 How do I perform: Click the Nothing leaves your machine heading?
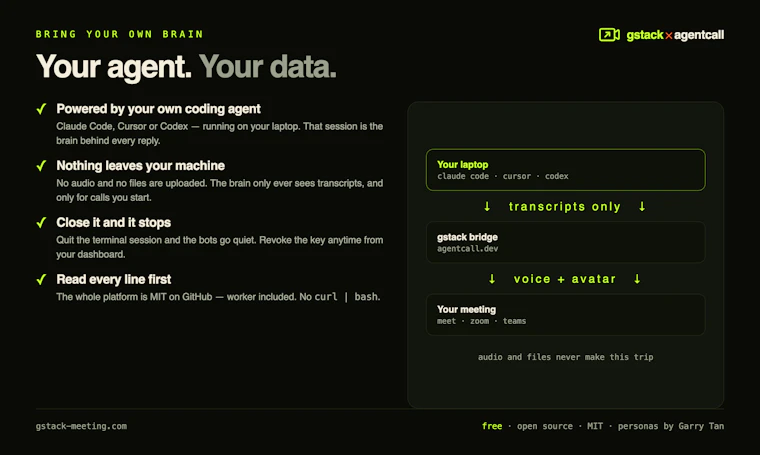141,166
